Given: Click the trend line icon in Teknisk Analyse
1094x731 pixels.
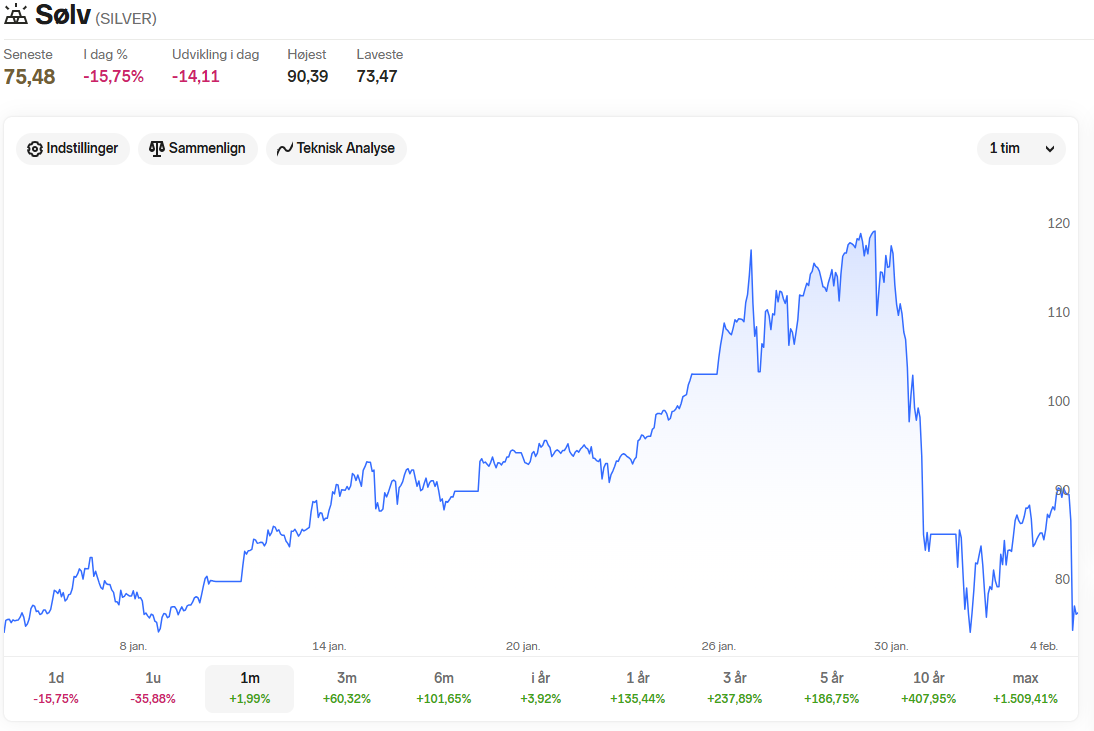Looking at the screenshot, I should click(285, 149).
